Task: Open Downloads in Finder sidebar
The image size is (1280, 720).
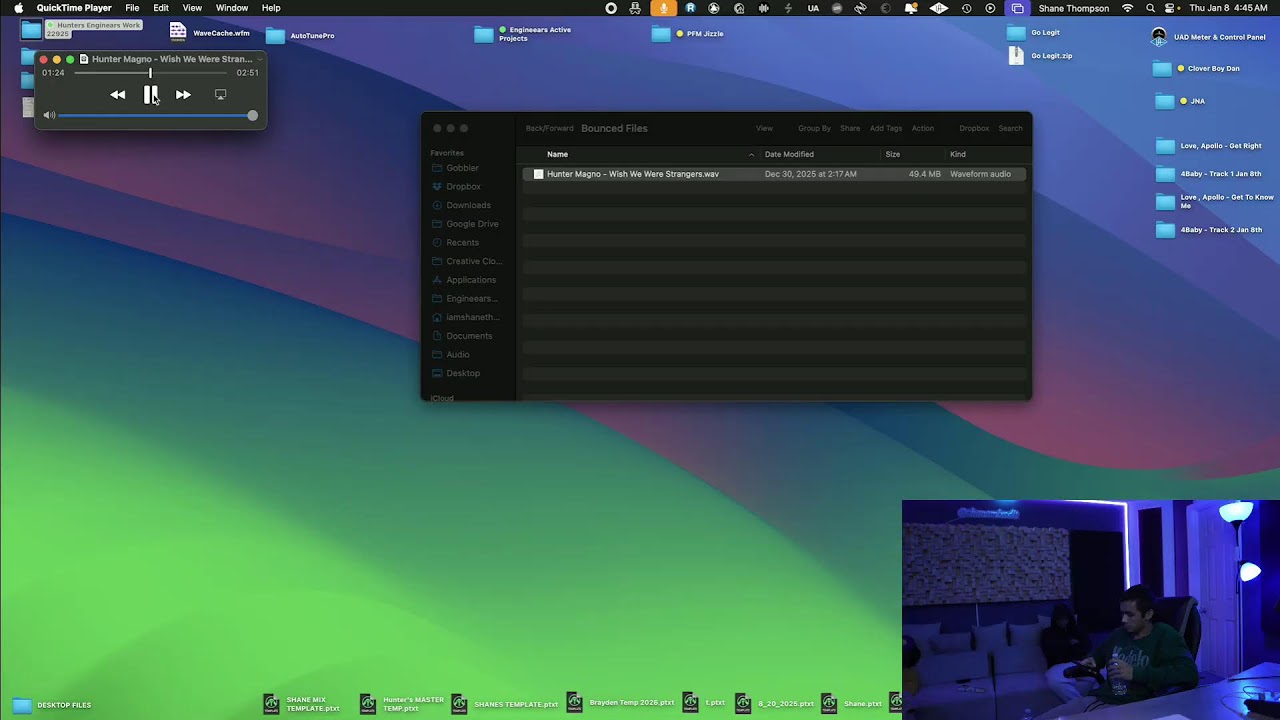Action: 468,205
